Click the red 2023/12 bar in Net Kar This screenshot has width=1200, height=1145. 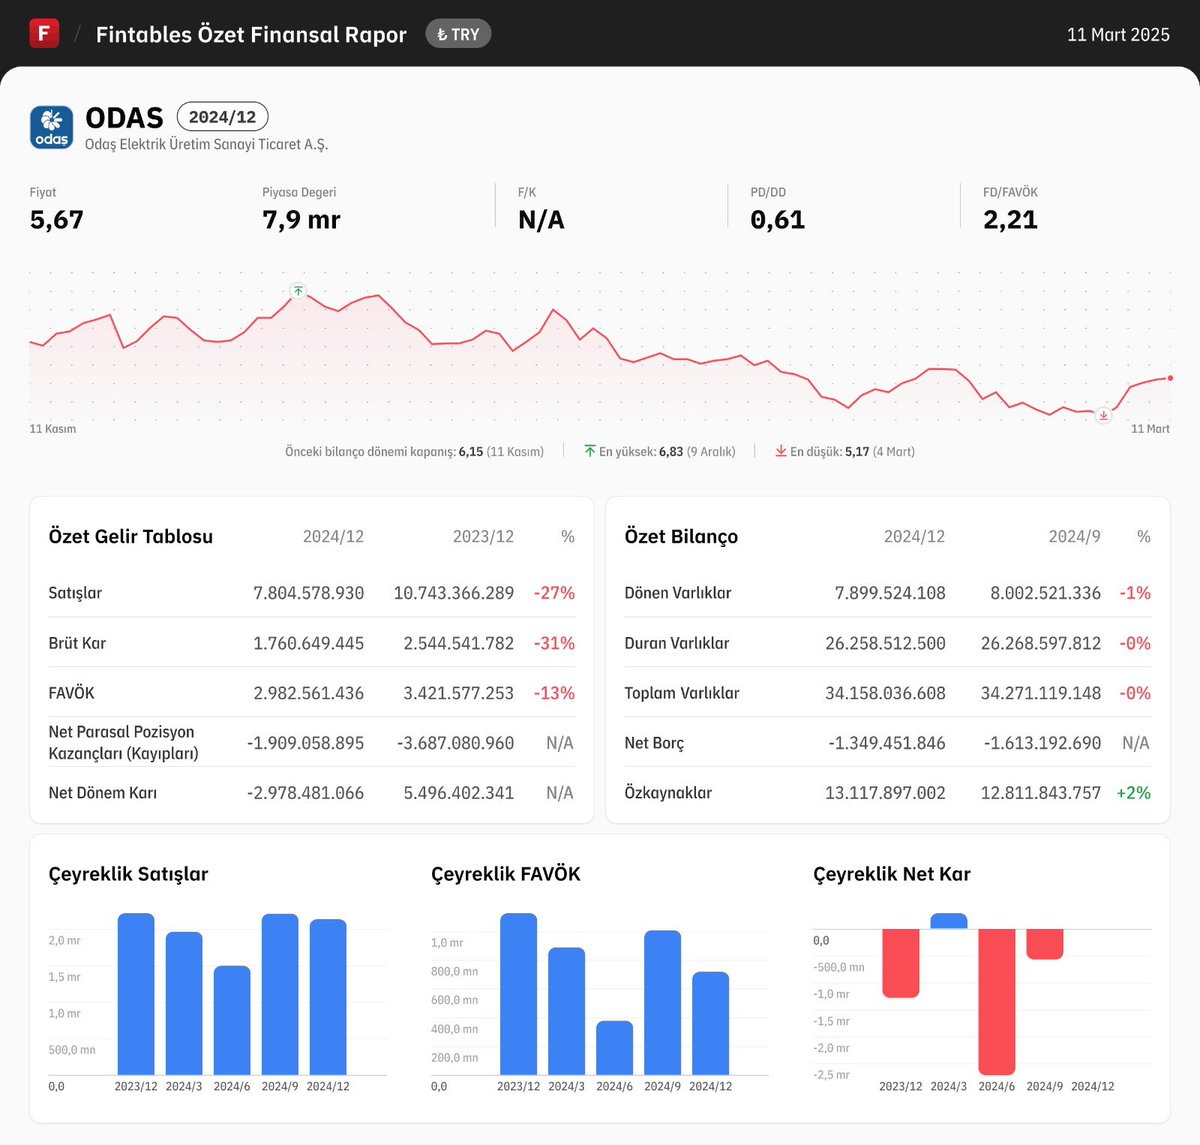[901, 963]
